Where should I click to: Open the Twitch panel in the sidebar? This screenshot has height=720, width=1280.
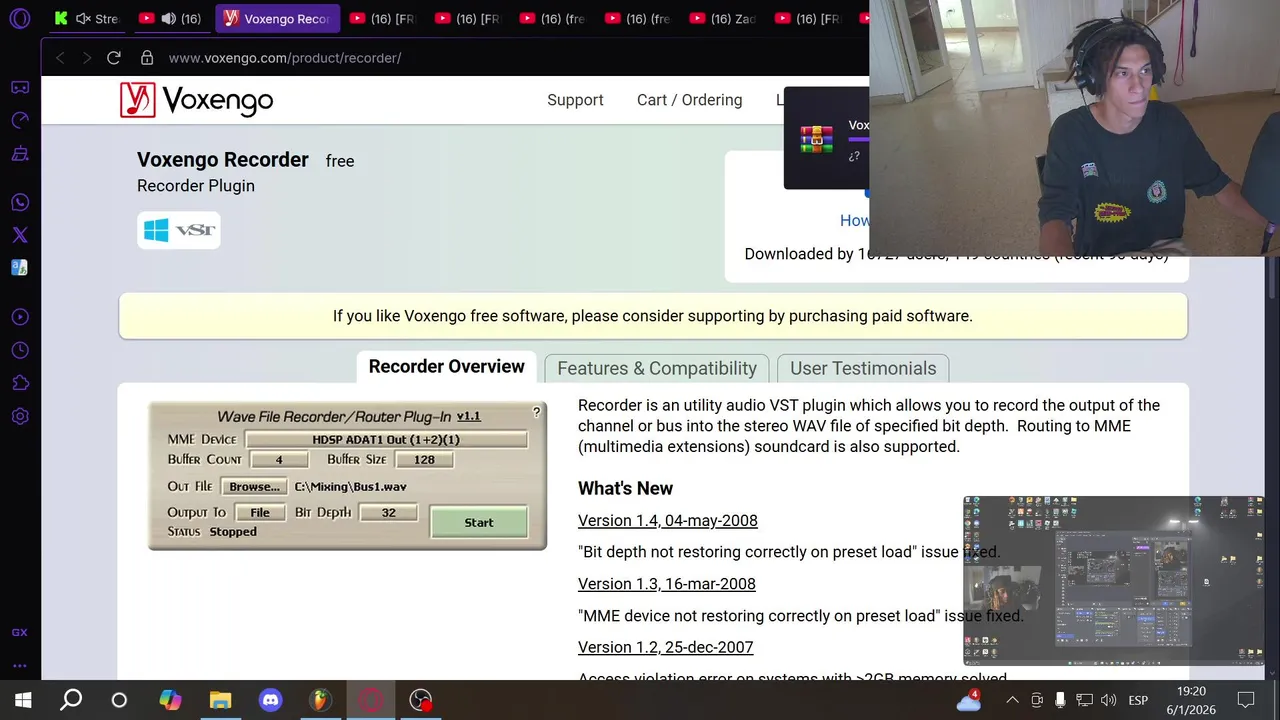click(x=19, y=153)
